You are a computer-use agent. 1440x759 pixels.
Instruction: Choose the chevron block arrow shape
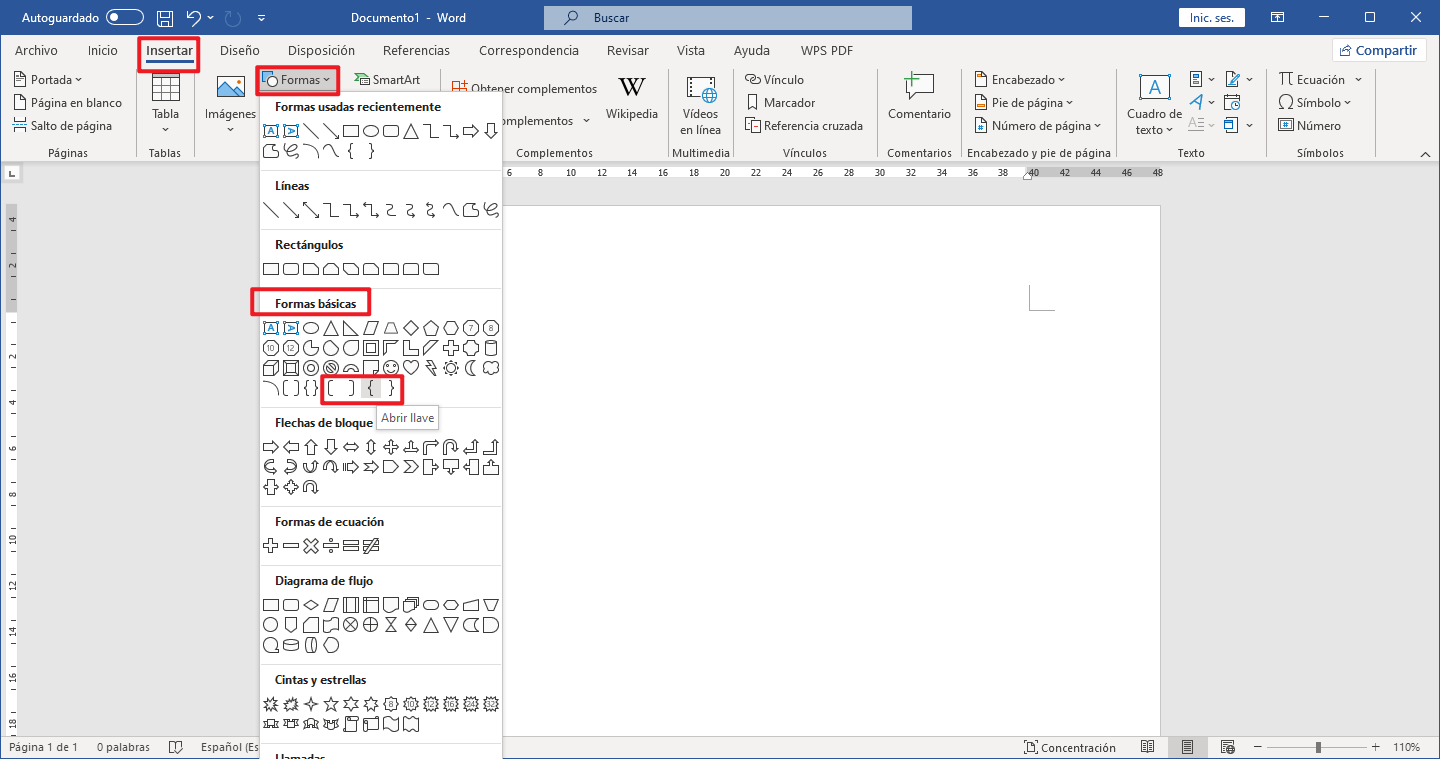point(411,467)
